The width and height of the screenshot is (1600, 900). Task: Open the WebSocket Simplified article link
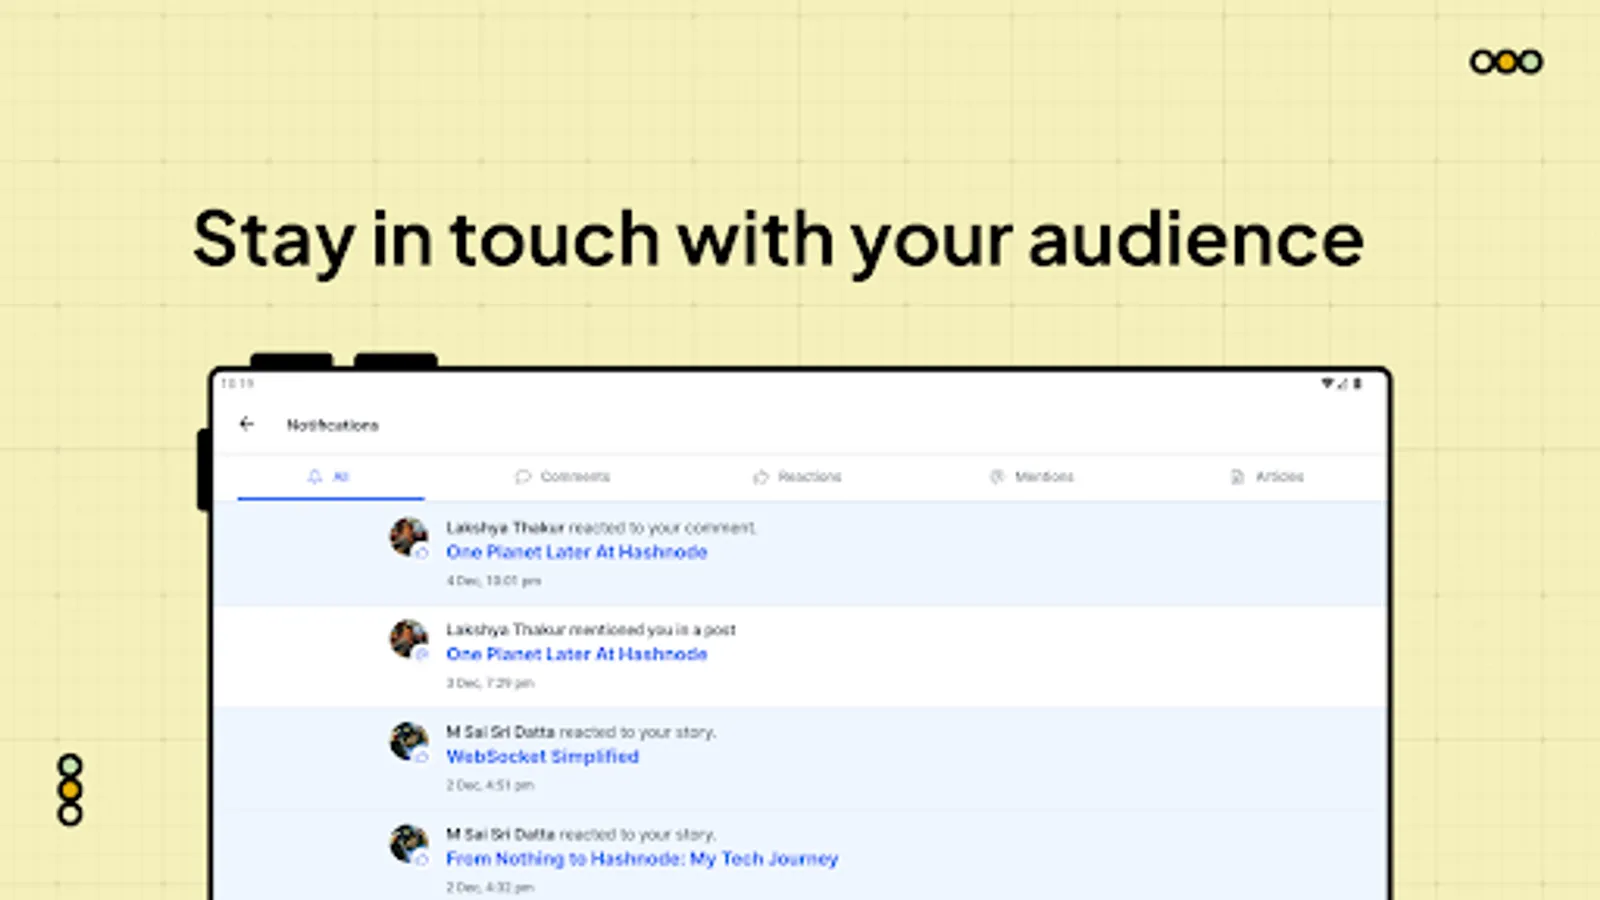pyautogui.click(x=542, y=757)
